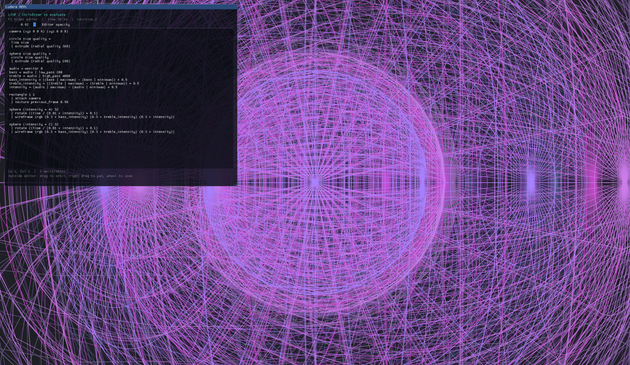Click the 'extrude (radial quality 180)' line
The width and height of the screenshot is (630, 365).
pos(40,61)
